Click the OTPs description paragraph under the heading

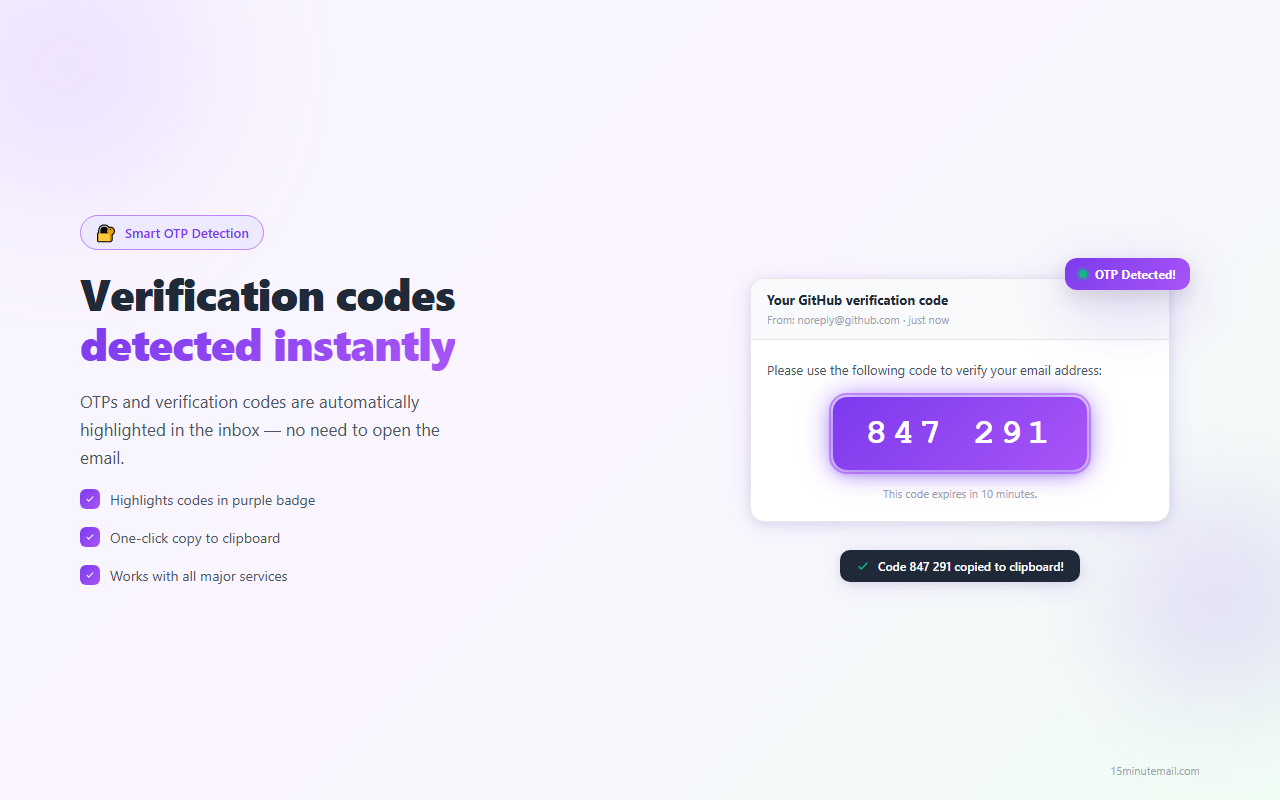(x=260, y=430)
